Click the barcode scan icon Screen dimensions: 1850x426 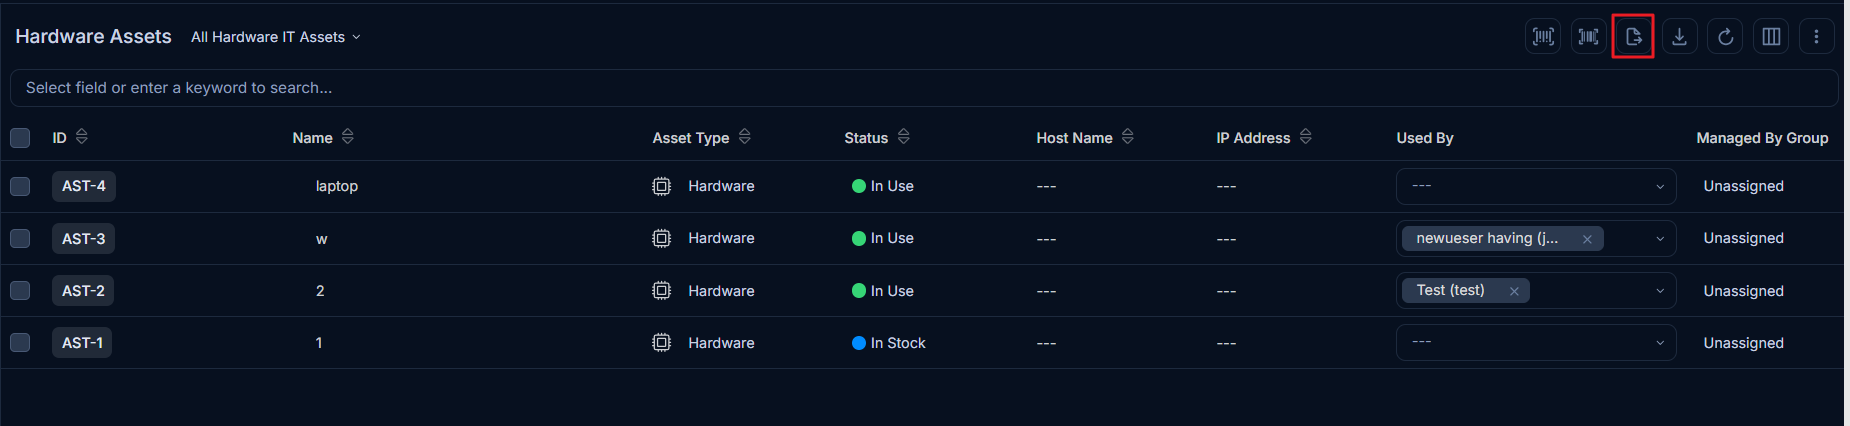pos(1588,37)
